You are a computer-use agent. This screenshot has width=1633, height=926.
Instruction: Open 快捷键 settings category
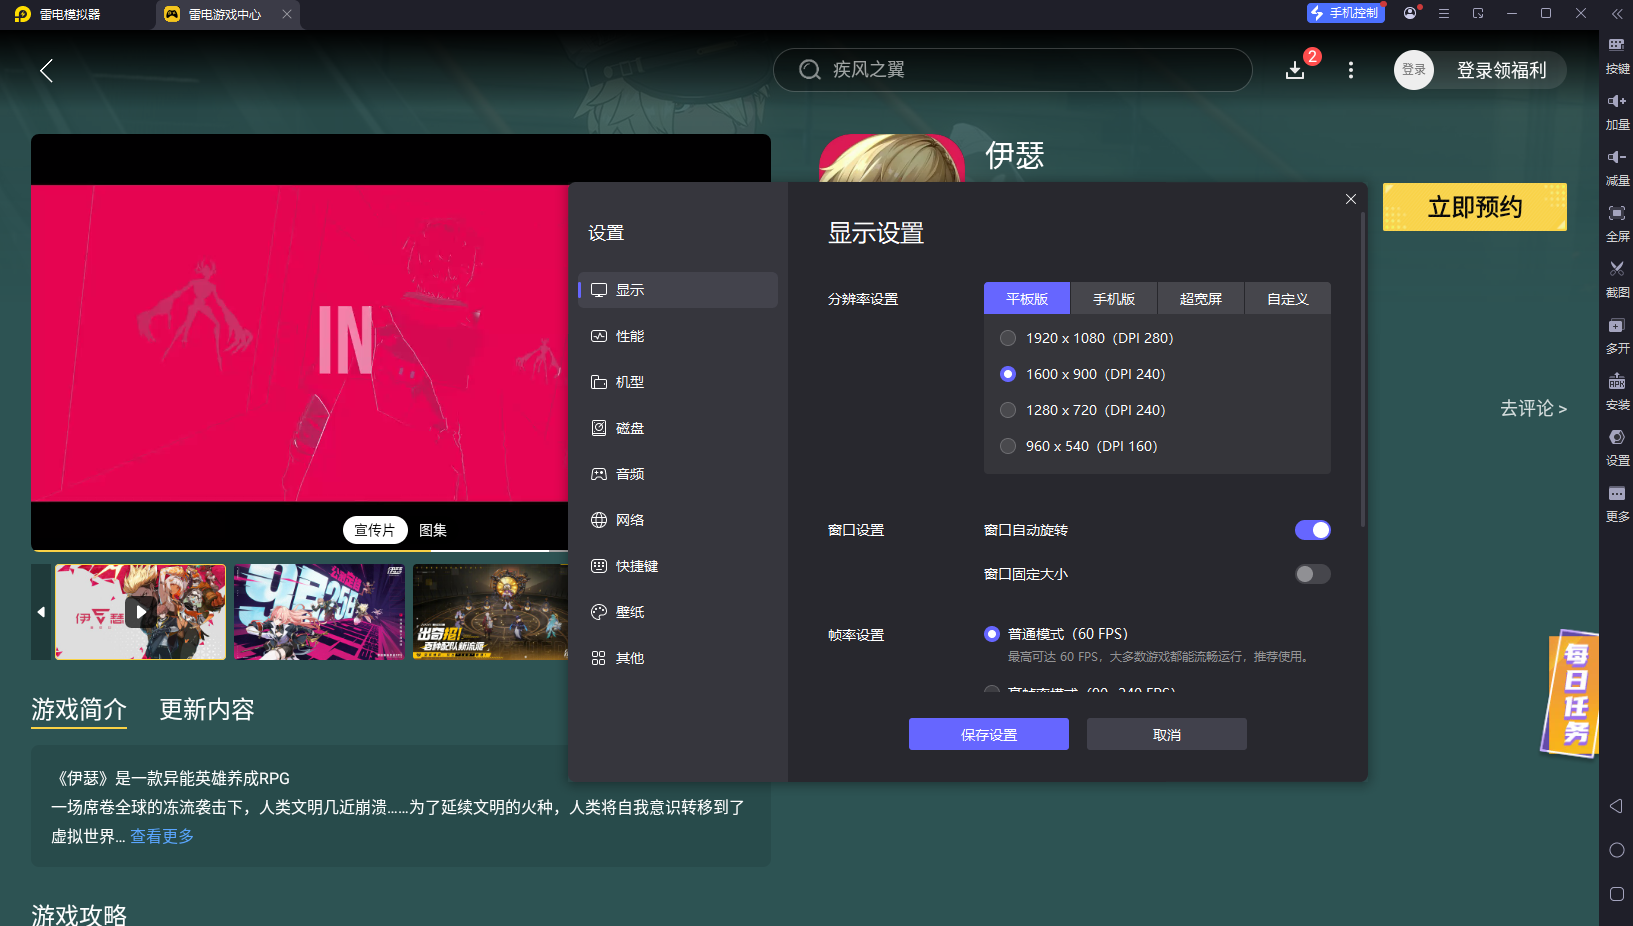click(678, 566)
